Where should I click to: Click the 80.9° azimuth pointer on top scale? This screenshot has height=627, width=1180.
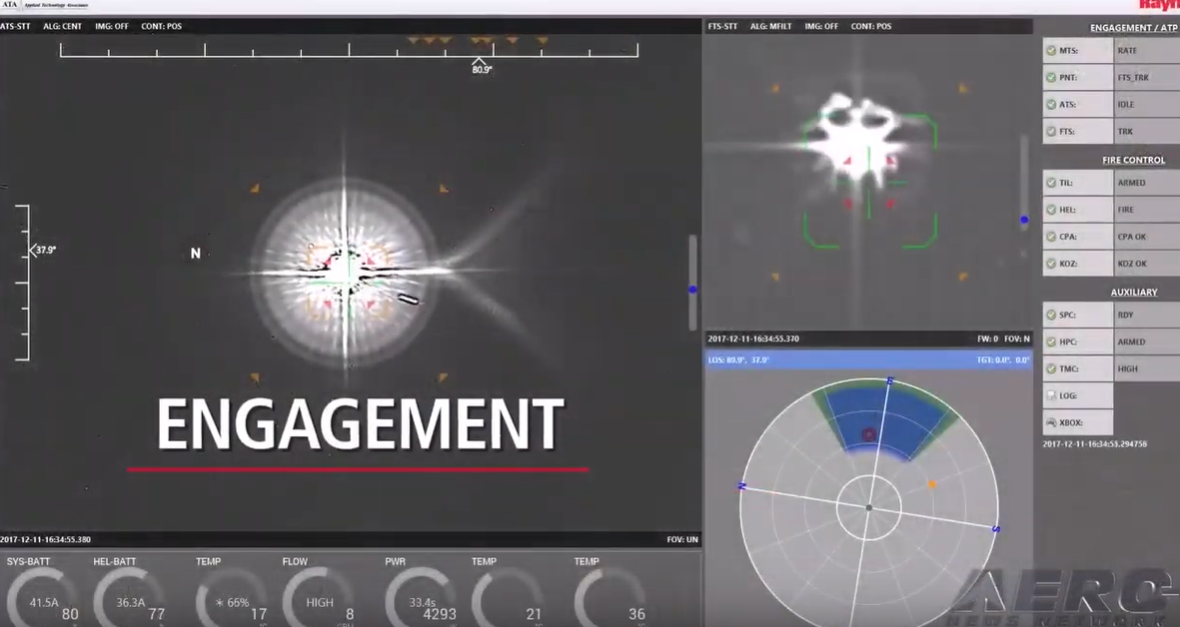coord(480,62)
